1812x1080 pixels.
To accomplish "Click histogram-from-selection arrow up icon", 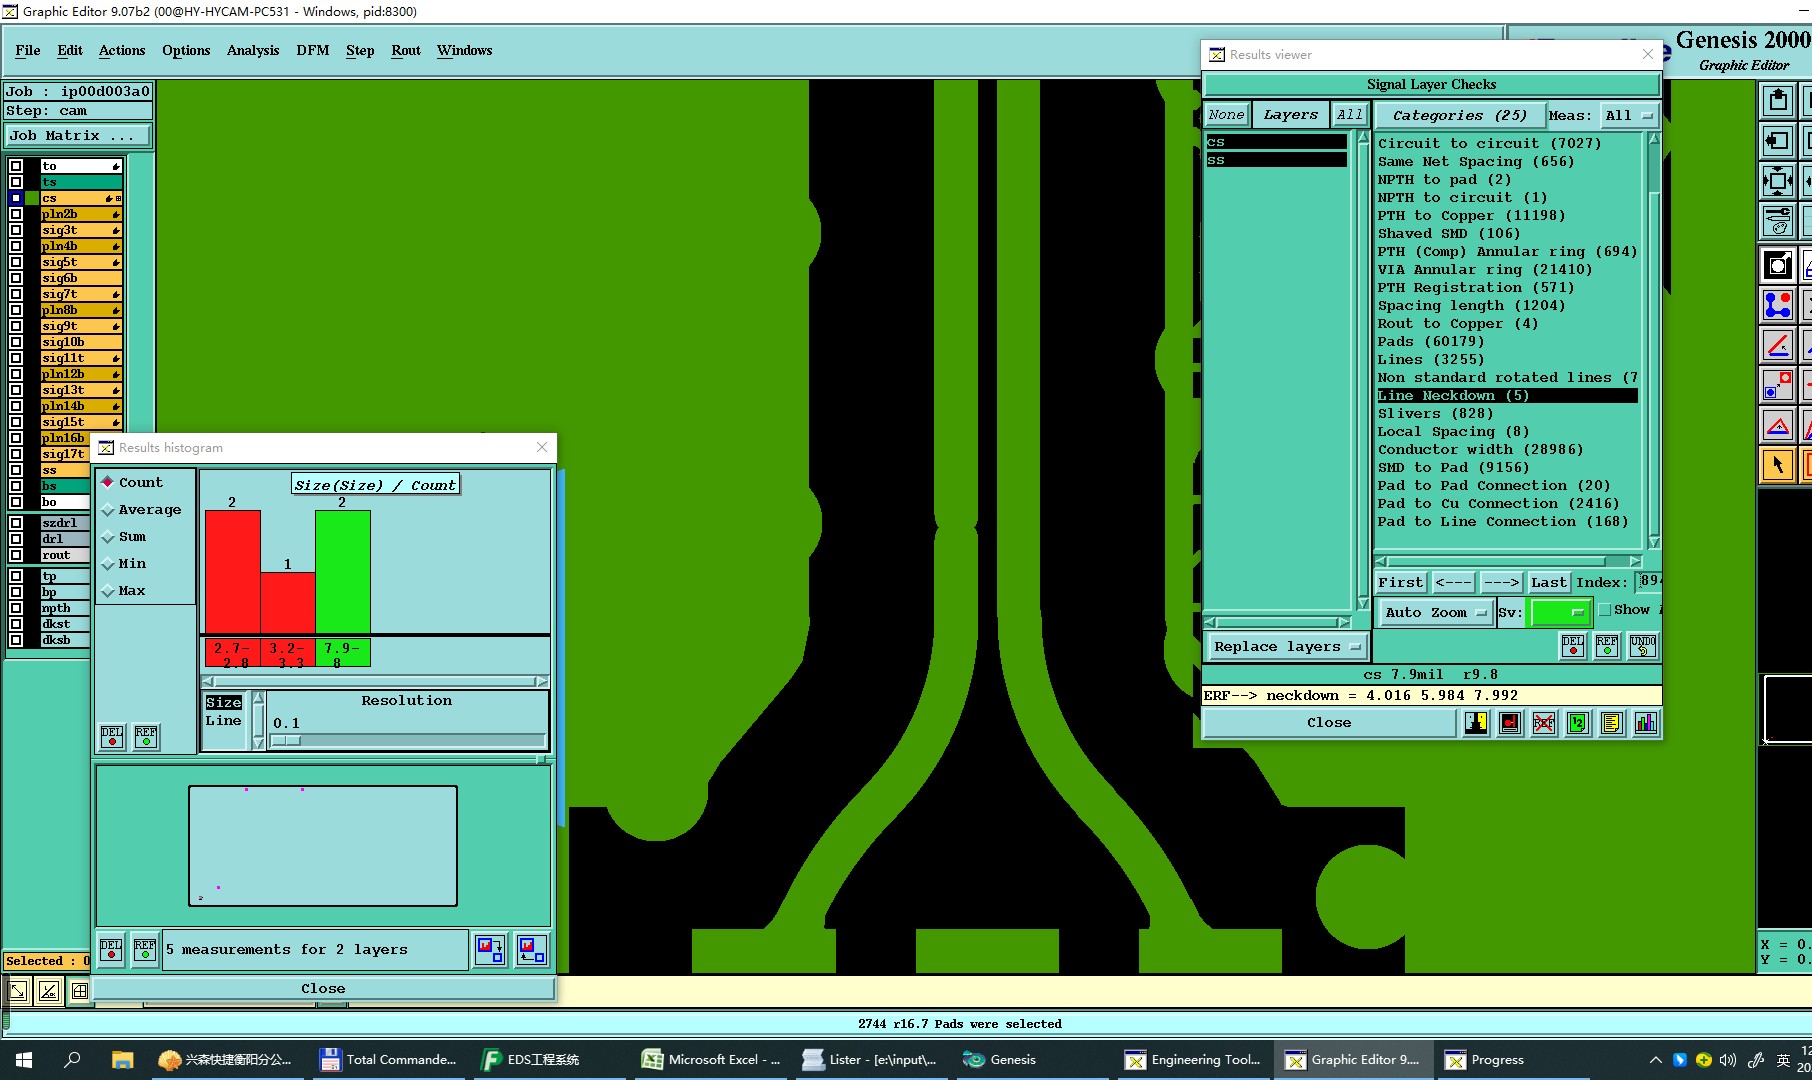I will pyautogui.click(x=531, y=949).
